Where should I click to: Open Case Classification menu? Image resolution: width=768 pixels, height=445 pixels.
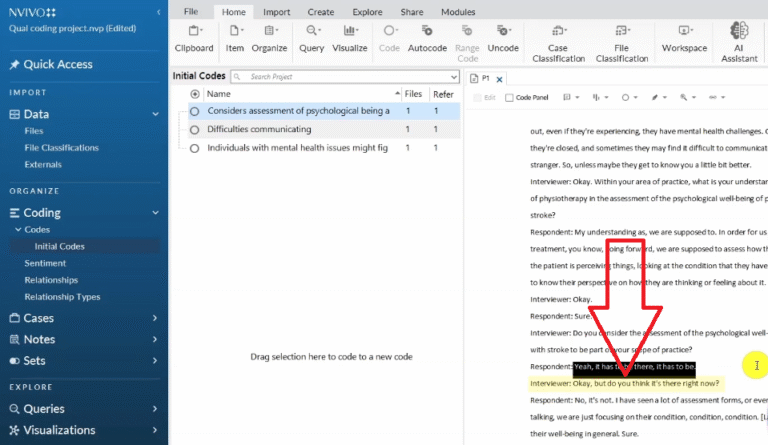point(558,44)
